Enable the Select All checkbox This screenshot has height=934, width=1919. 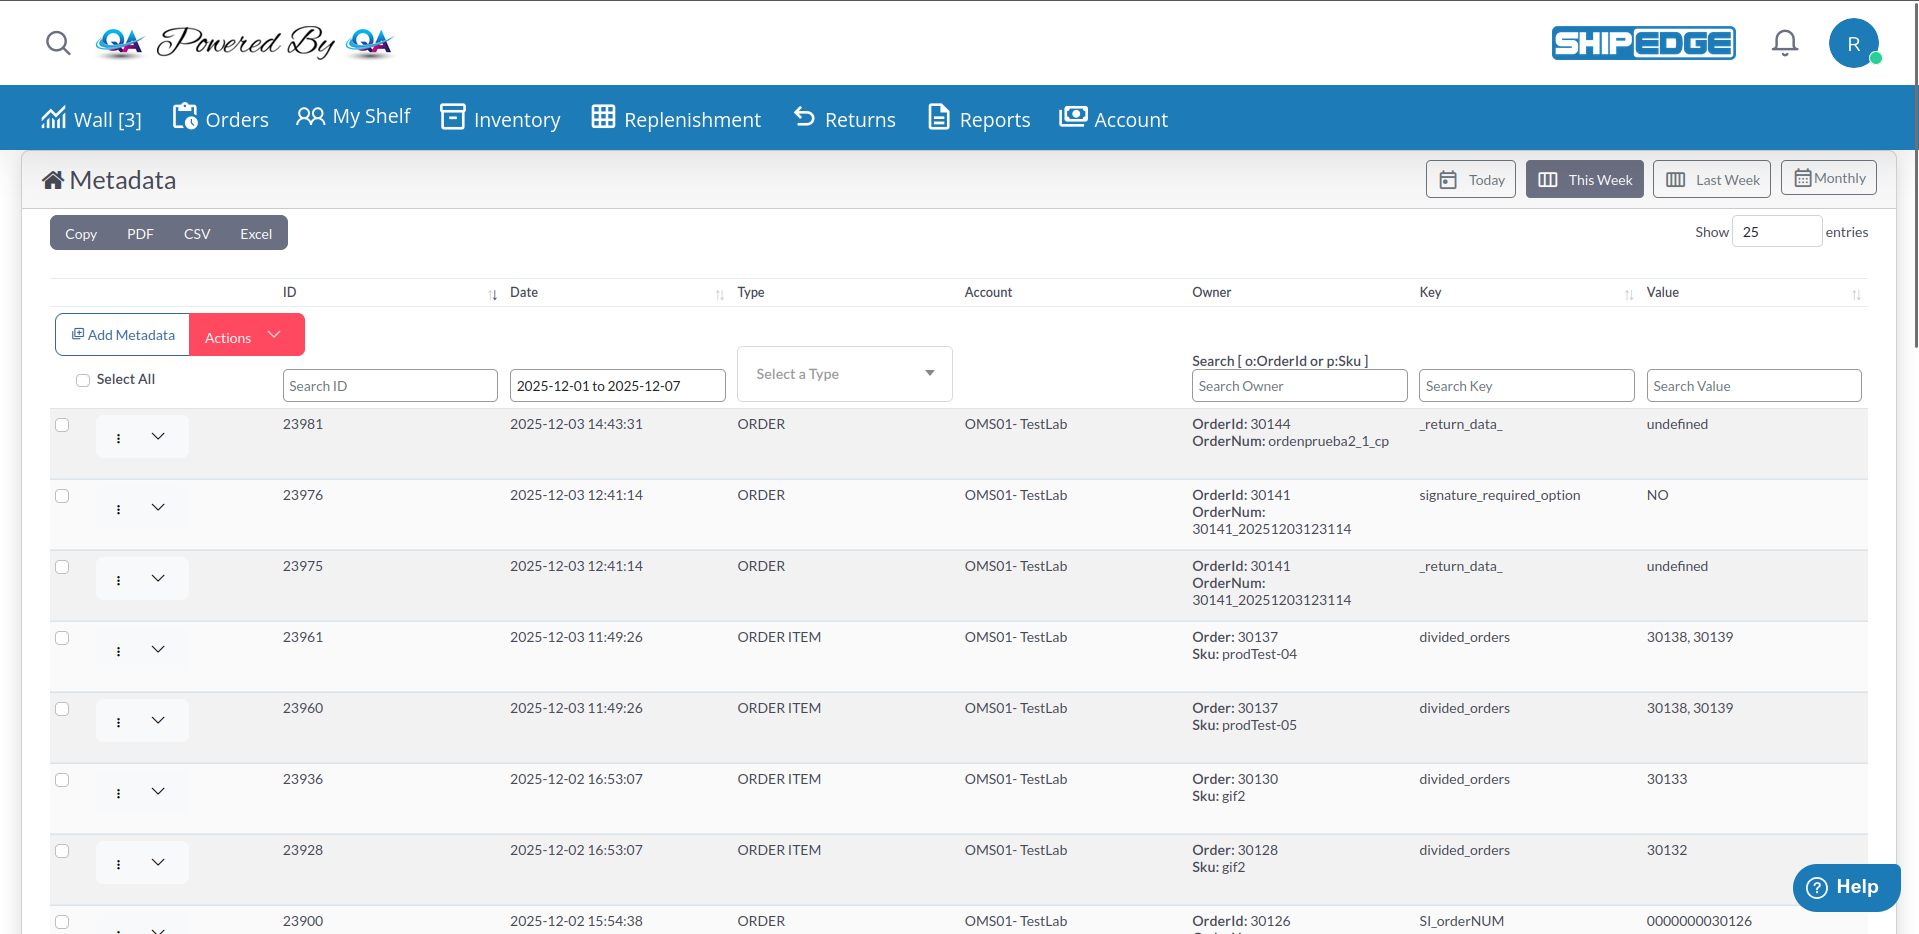coord(83,380)
